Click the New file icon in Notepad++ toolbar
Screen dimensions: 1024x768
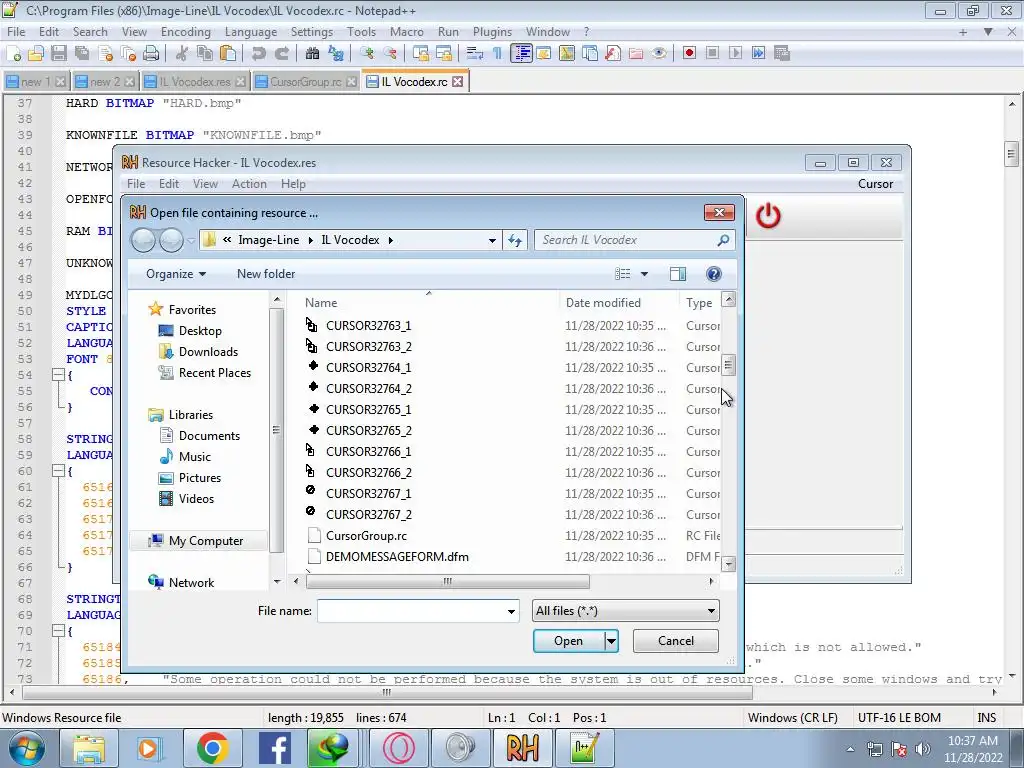pyautogui.click(x=14, y=54)
